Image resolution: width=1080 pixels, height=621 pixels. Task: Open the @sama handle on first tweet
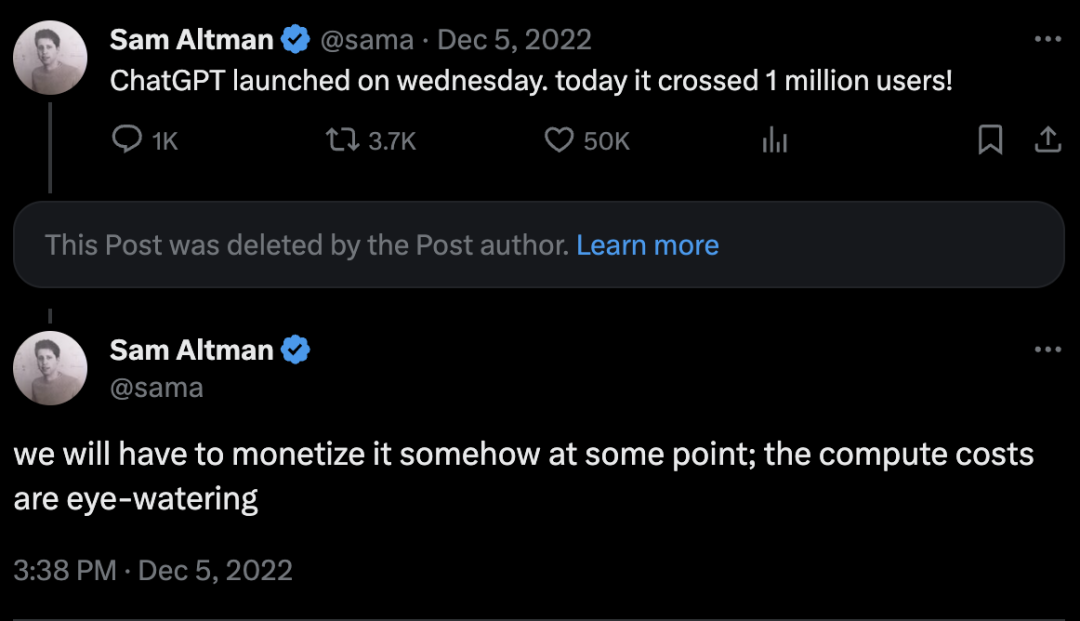point(366,40)
